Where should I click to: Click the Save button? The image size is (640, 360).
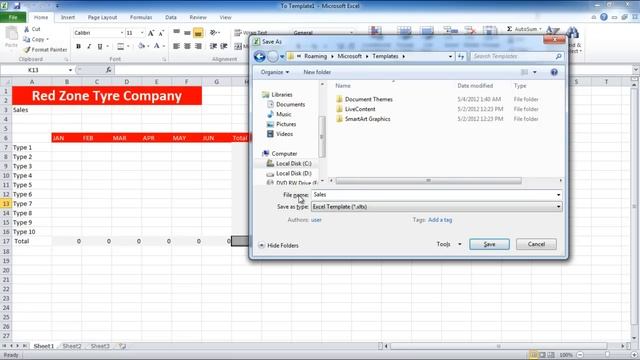point(489,244)
